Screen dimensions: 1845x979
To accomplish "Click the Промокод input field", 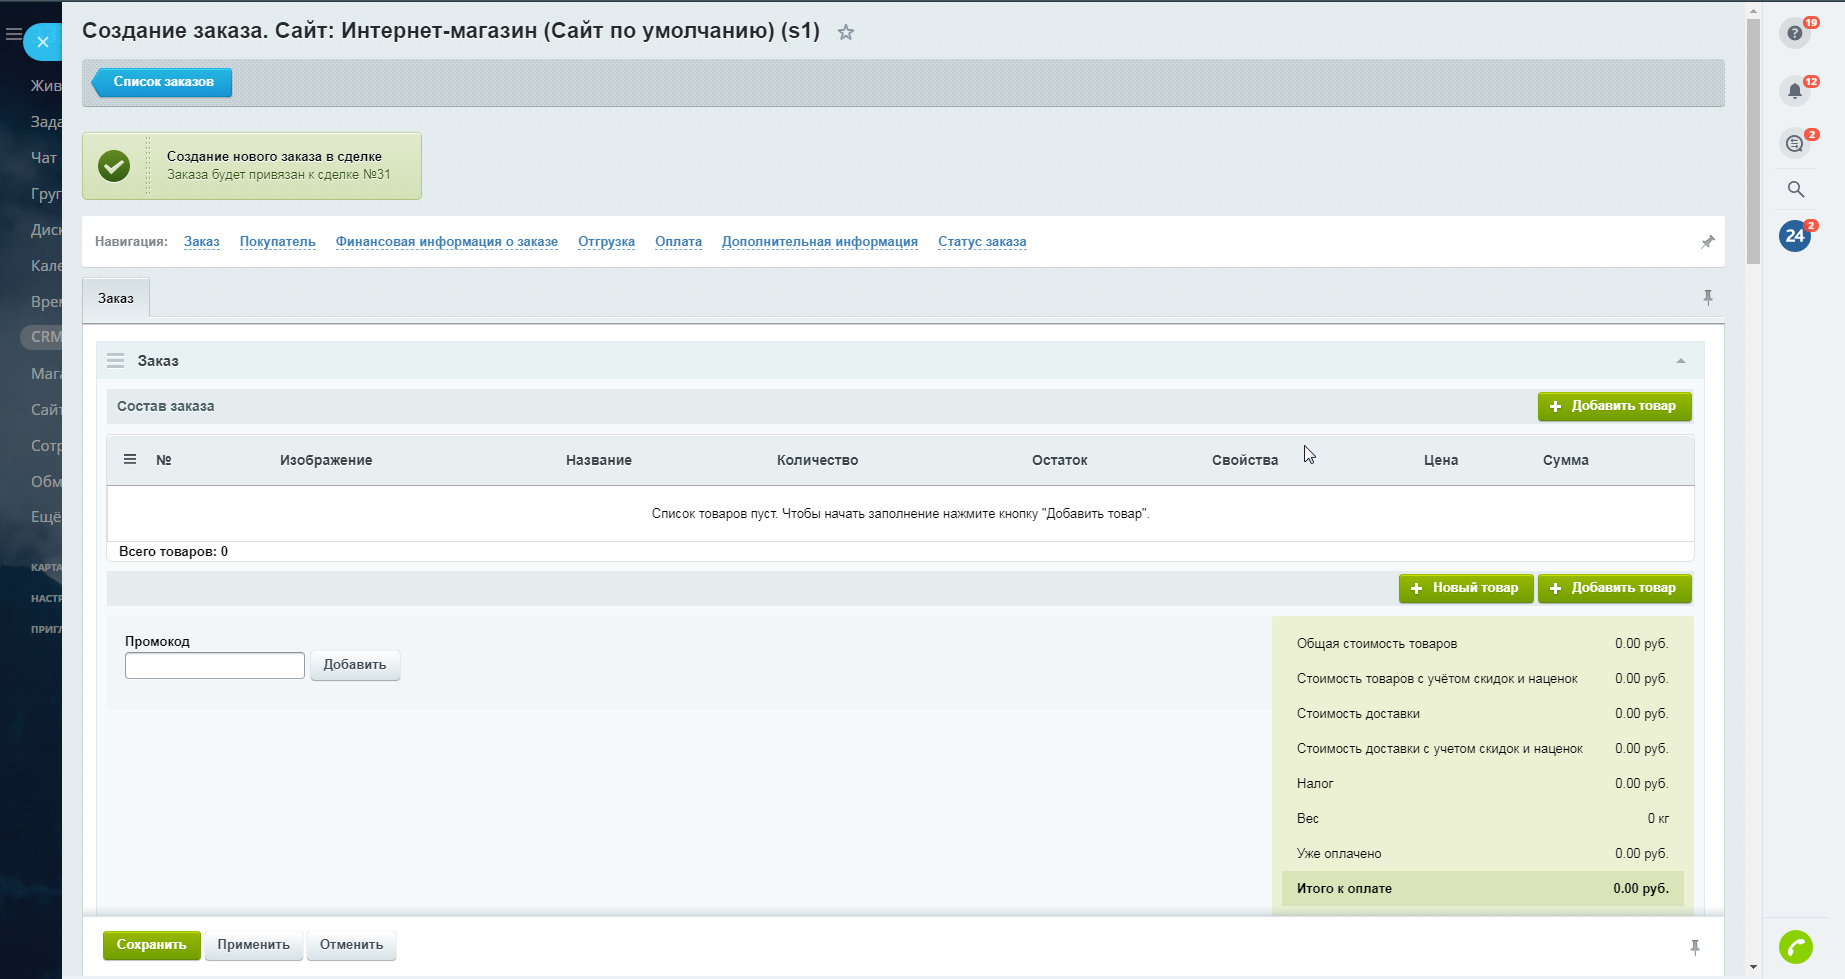I will 215,665.
